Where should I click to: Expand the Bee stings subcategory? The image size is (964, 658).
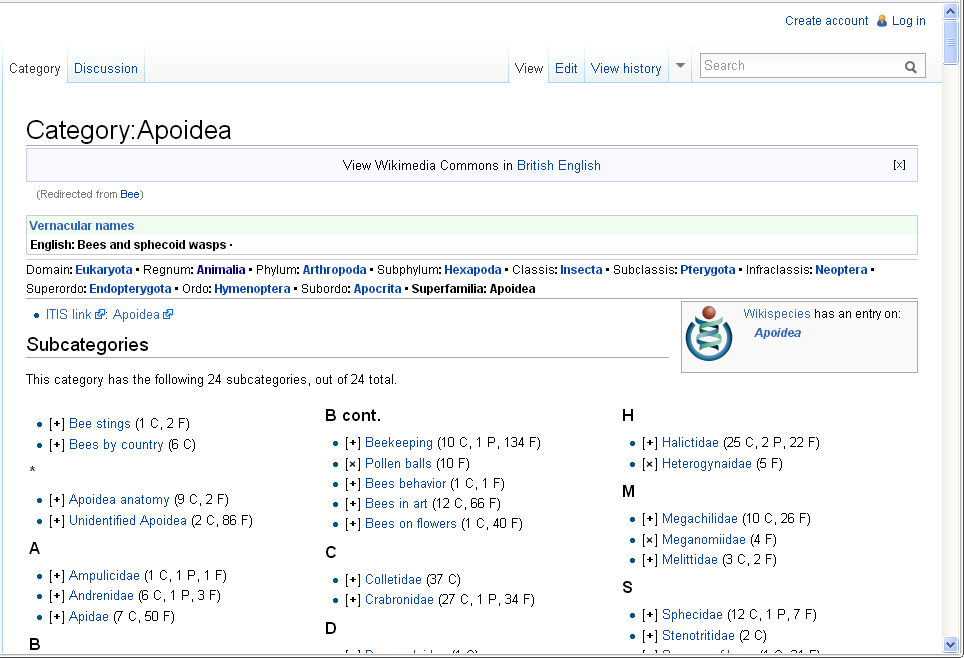pyautogui.click(x=57, y=424)
